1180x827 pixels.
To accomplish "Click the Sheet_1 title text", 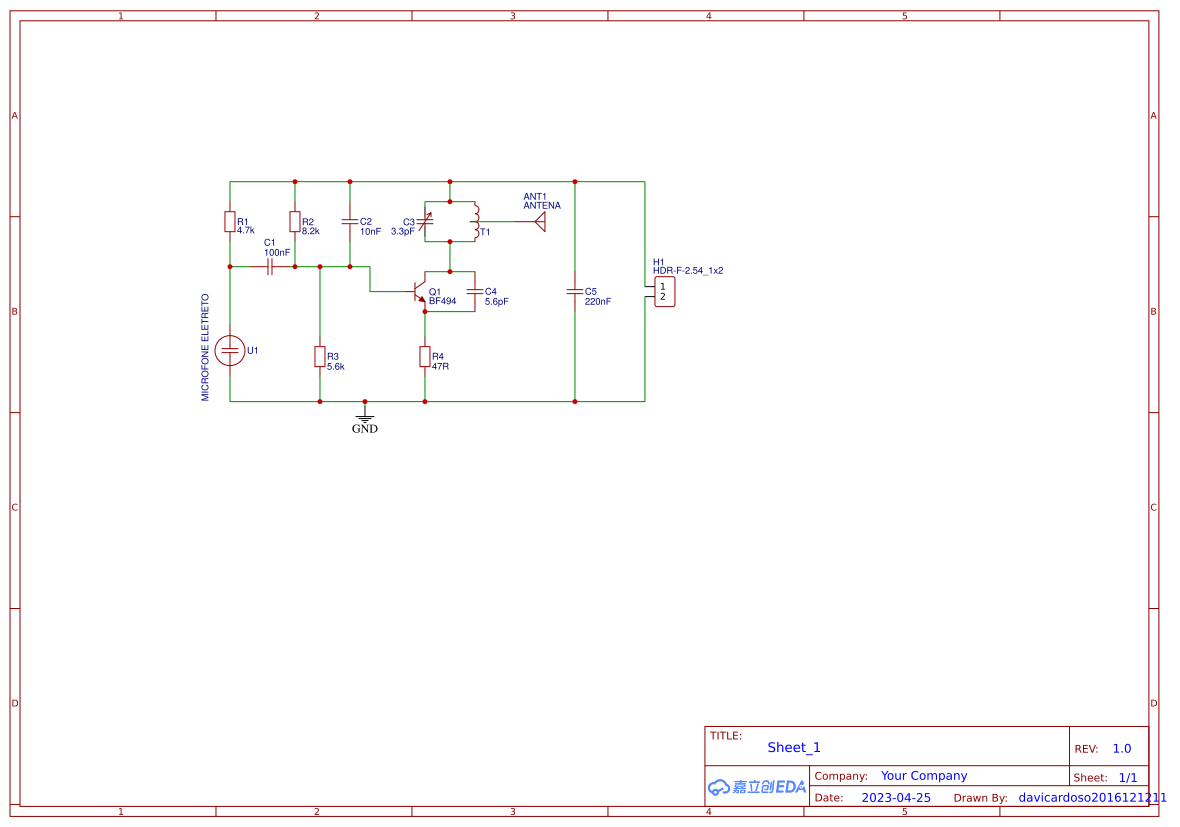I will pos(793,747).
